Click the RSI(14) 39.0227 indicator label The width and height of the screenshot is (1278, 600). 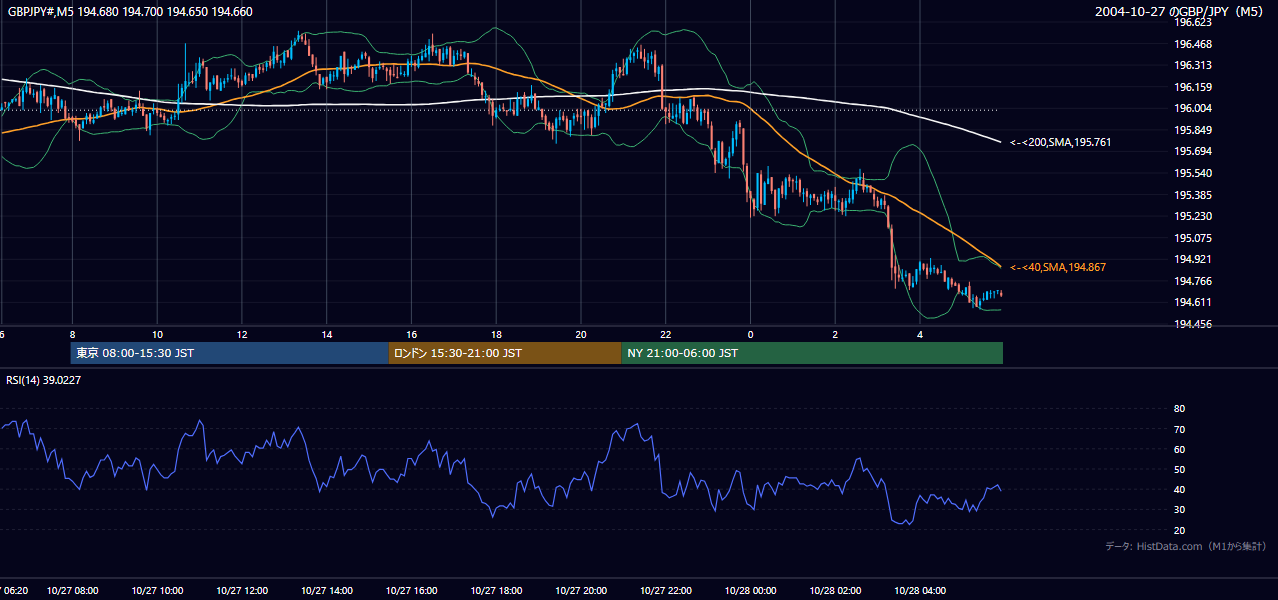click(x=44, y=380)
